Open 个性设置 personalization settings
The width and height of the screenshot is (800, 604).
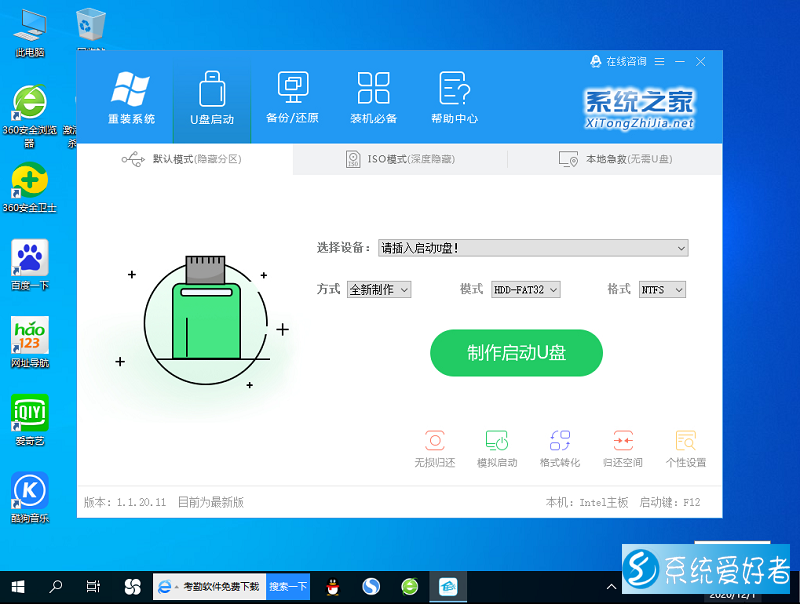(x=686, y=448)
